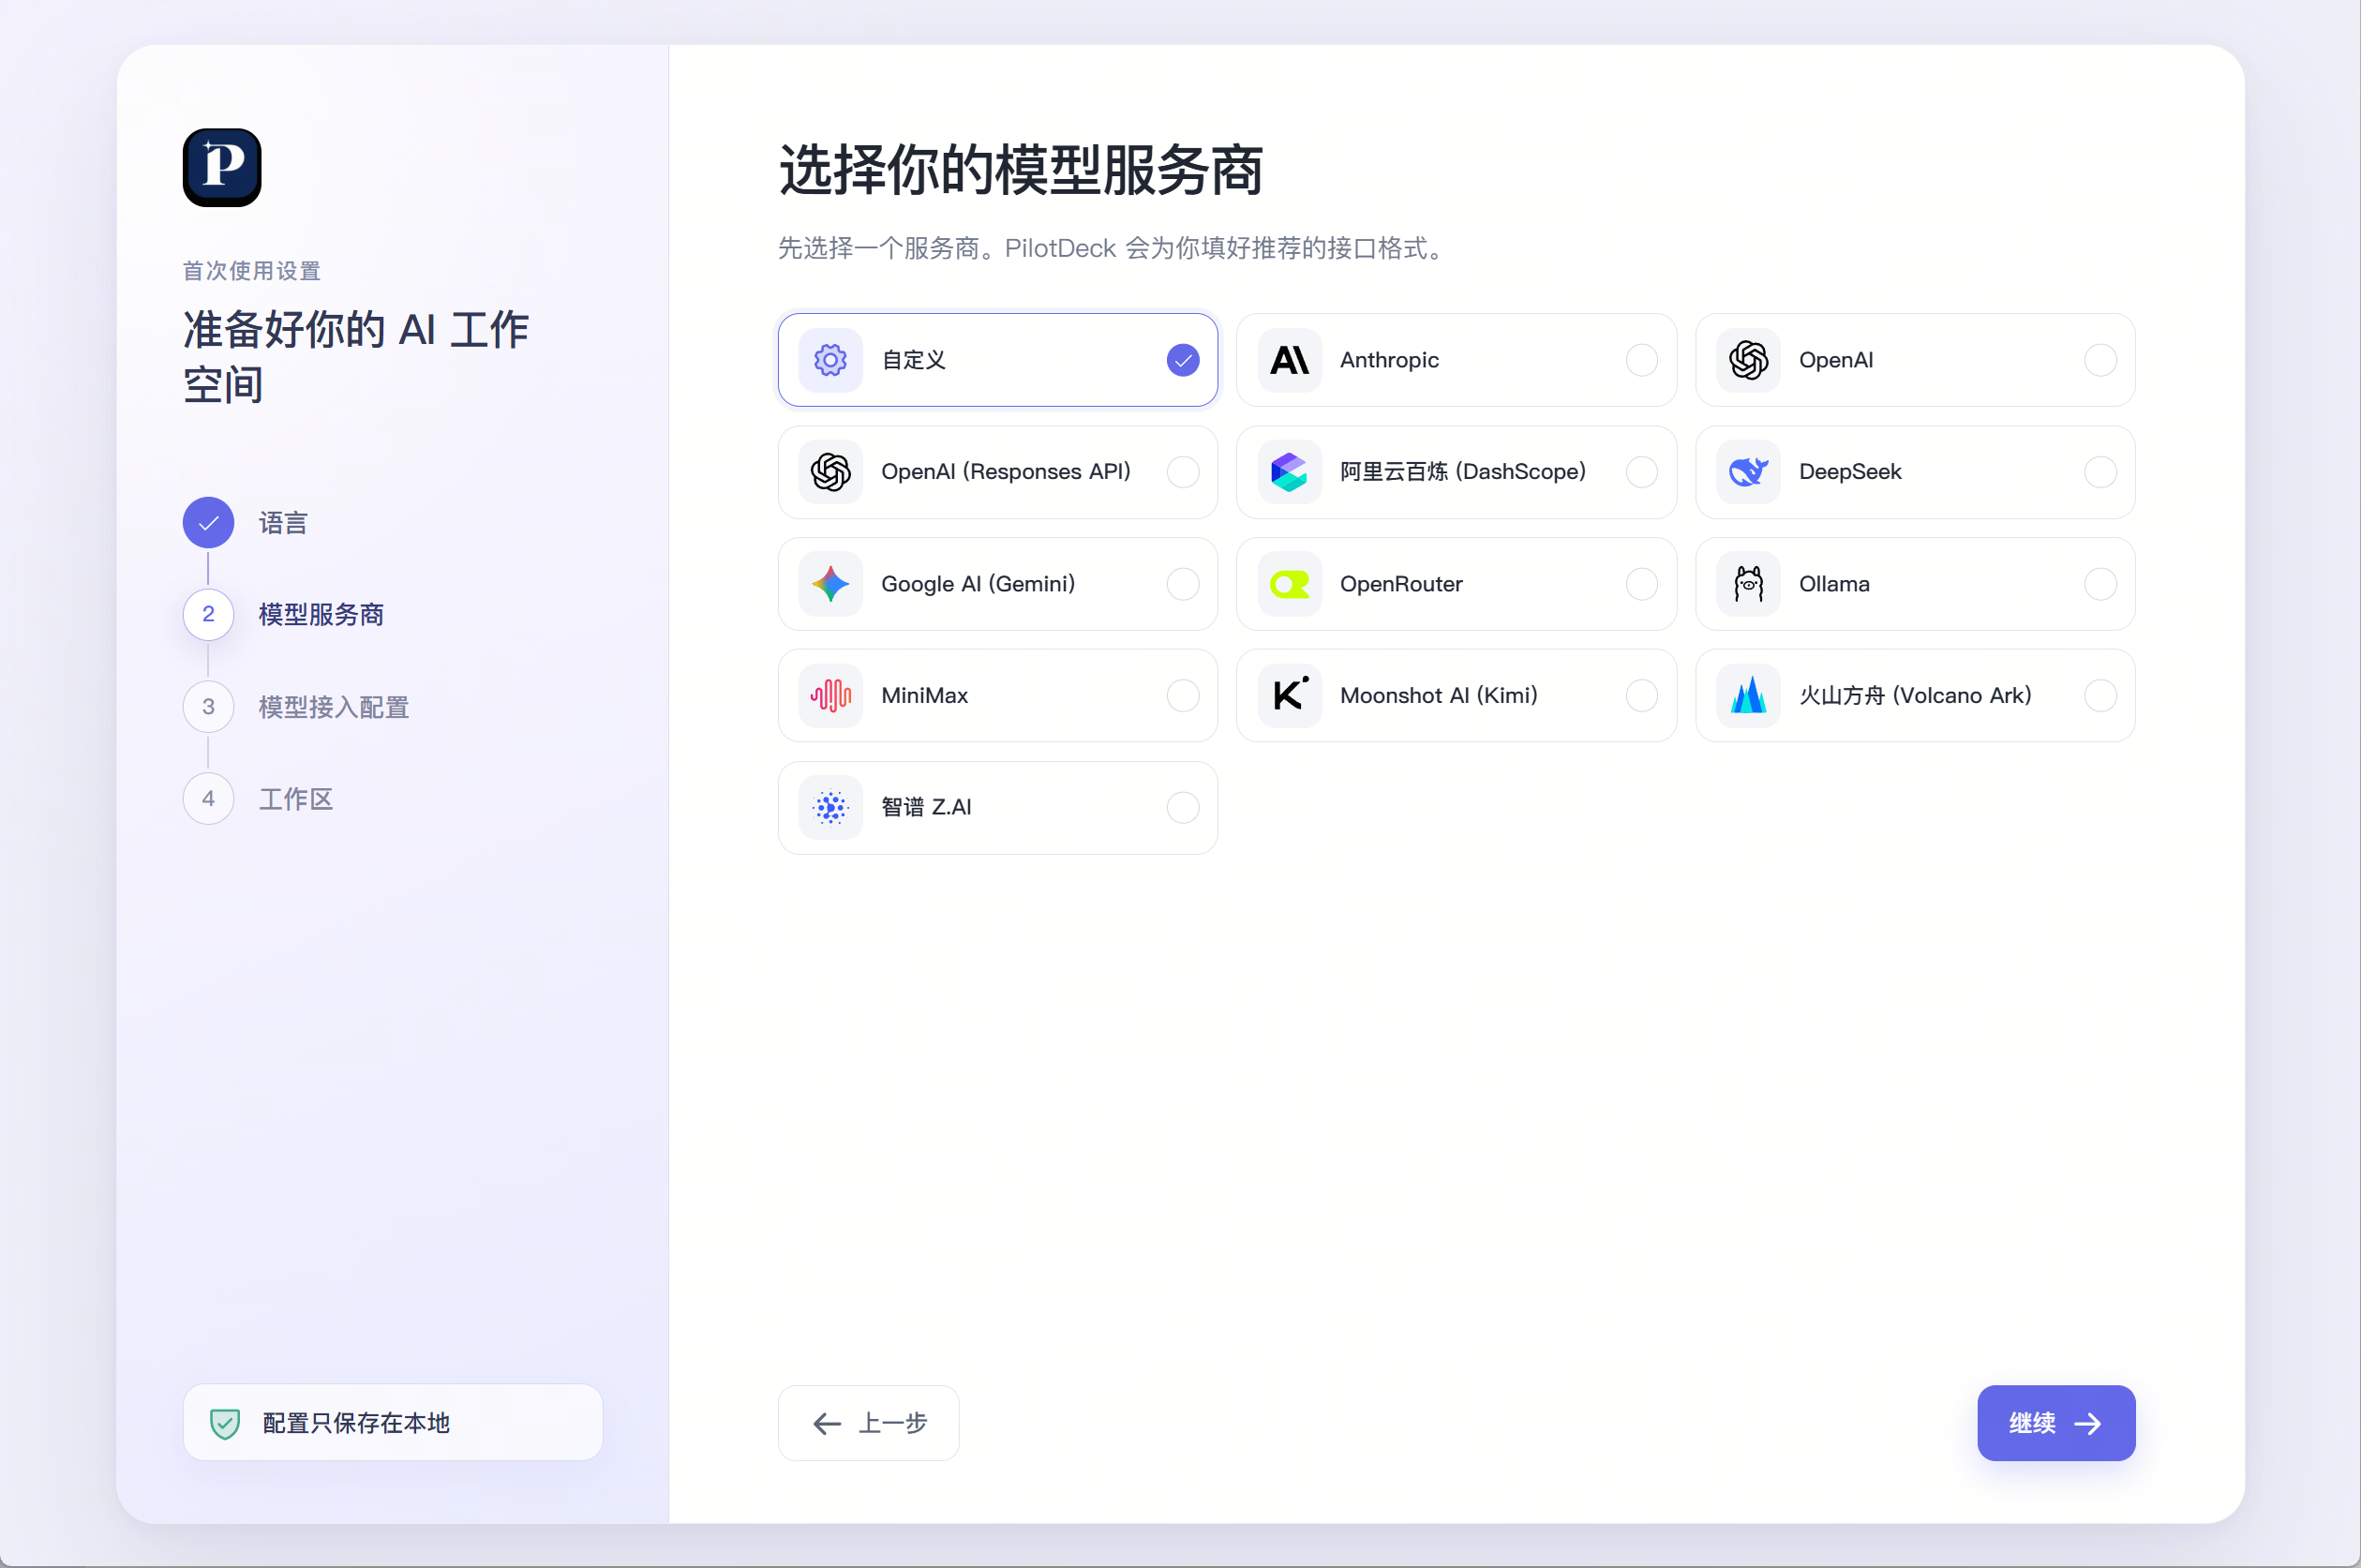Click the step number 4 circle
The height and width of the screenshot is (1568, 2361).
(x=208, y=799)
